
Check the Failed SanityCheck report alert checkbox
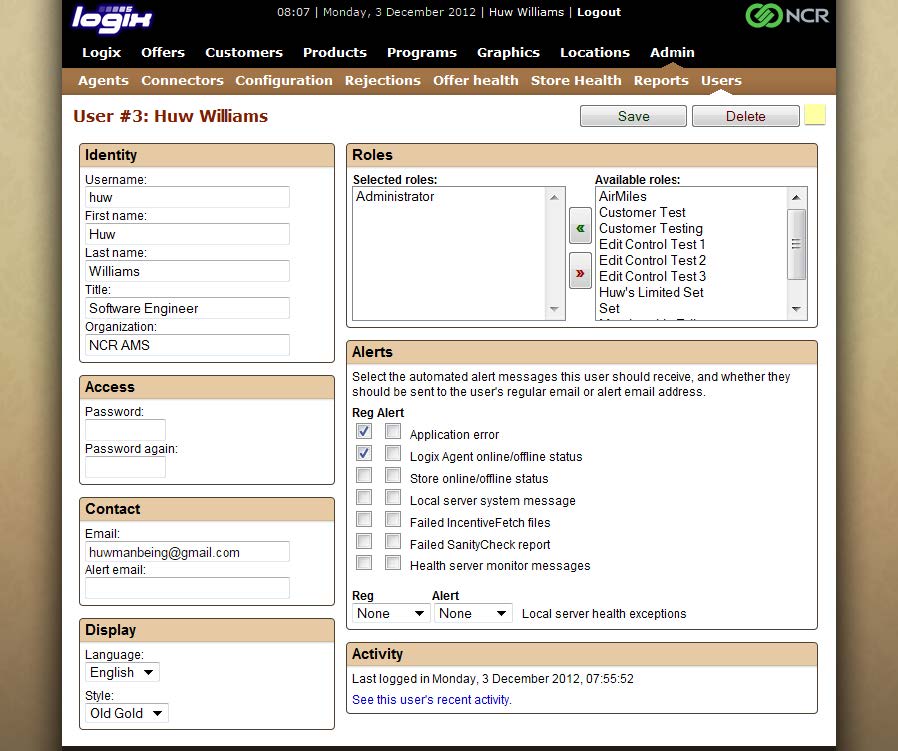pos(393,541)
